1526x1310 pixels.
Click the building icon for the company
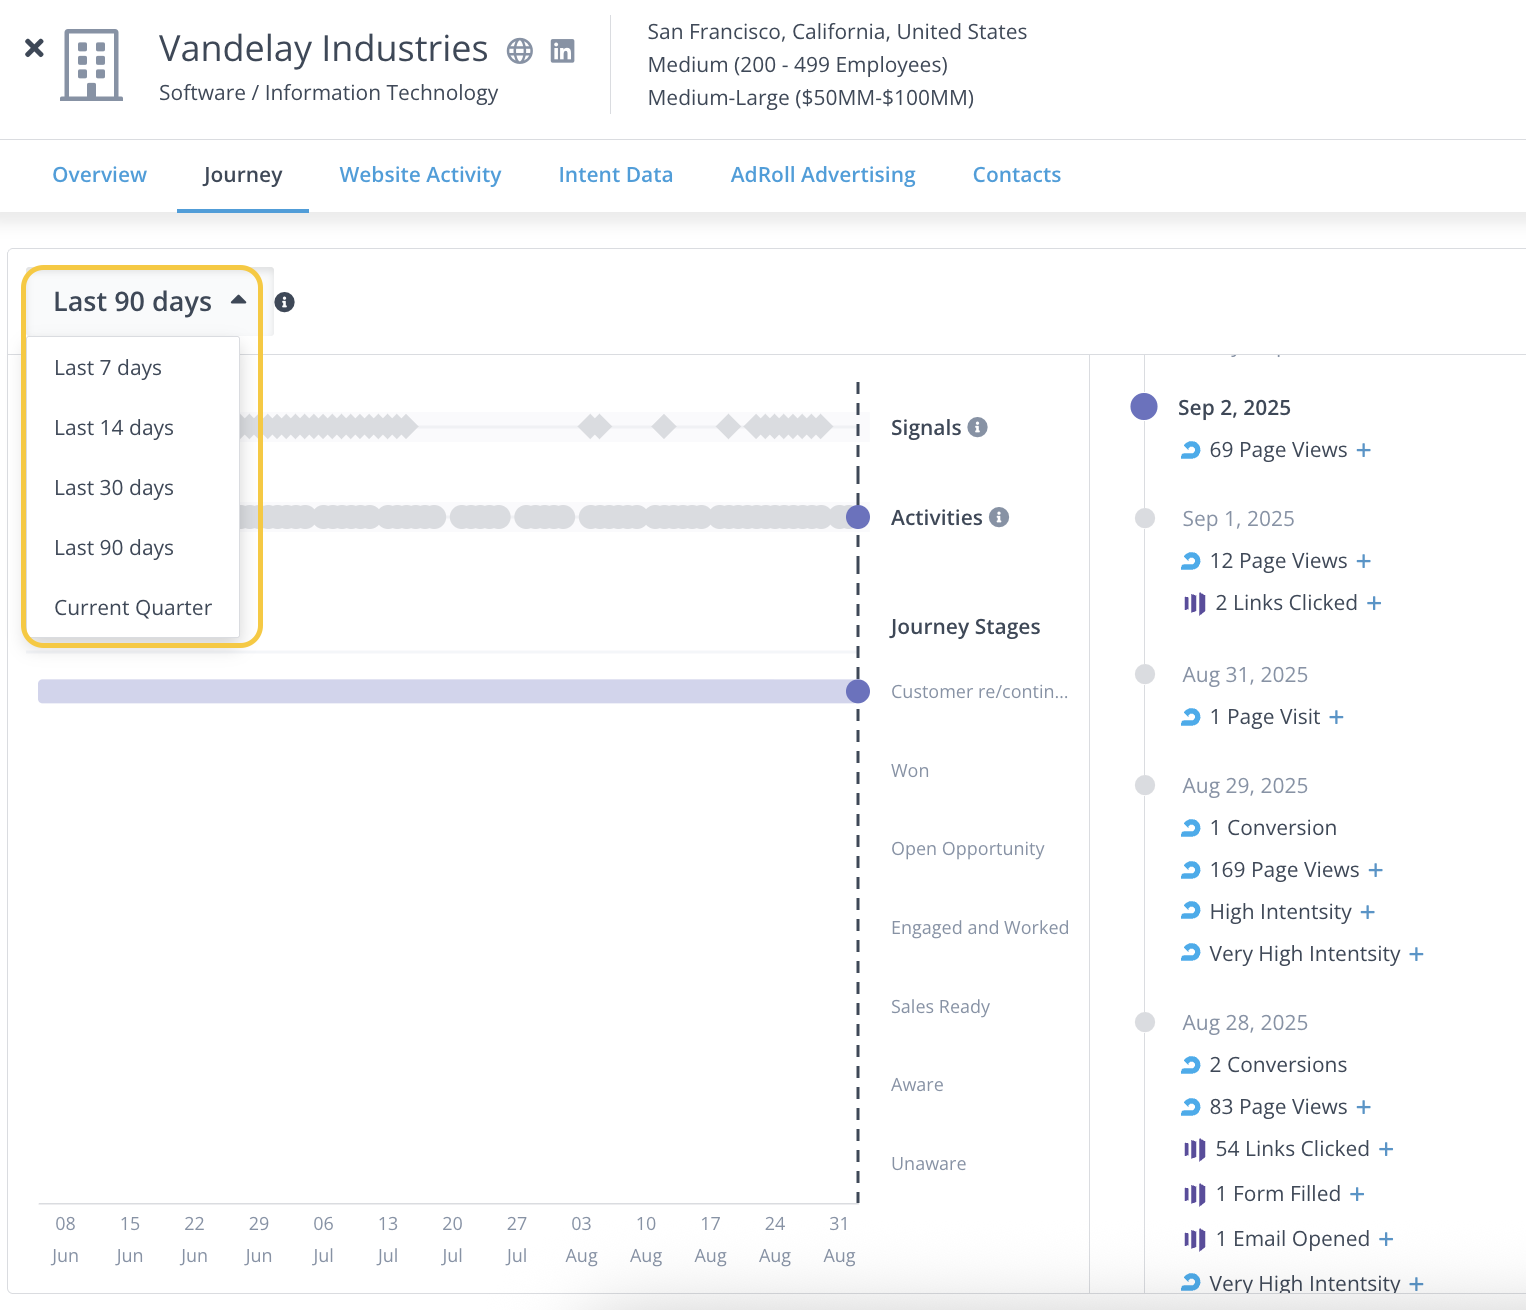[92, 65]
